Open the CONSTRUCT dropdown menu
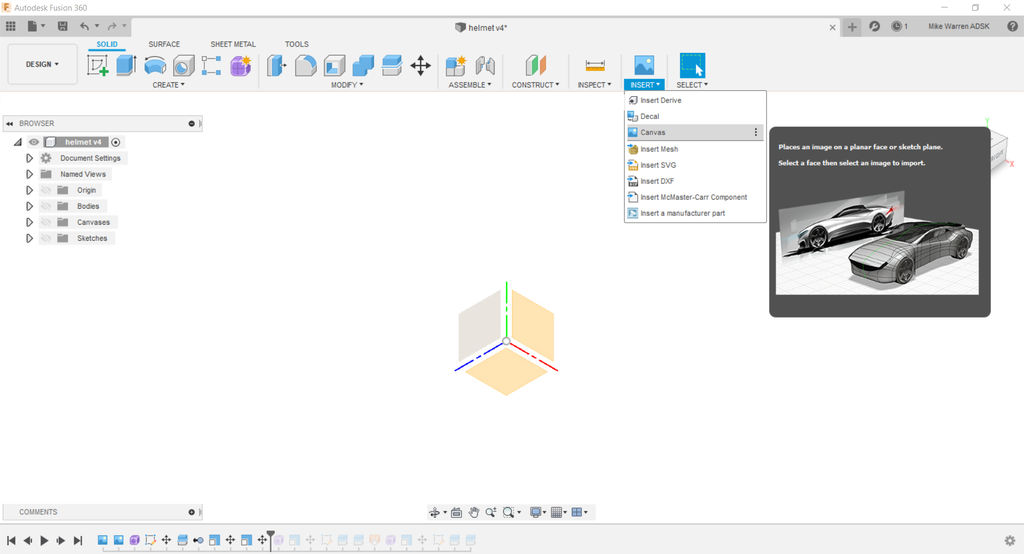The height and width of the screenshot is (554, 1024). (x=536, y=85)
